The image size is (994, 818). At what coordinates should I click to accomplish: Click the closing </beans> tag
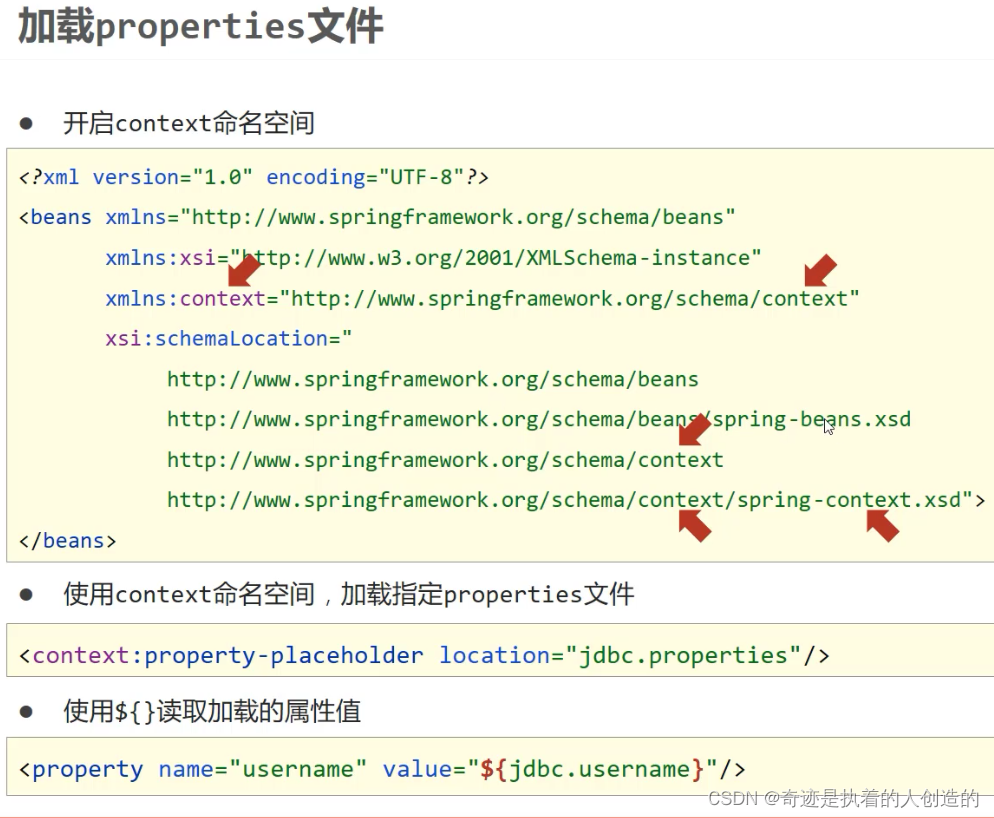pos(68,541)
